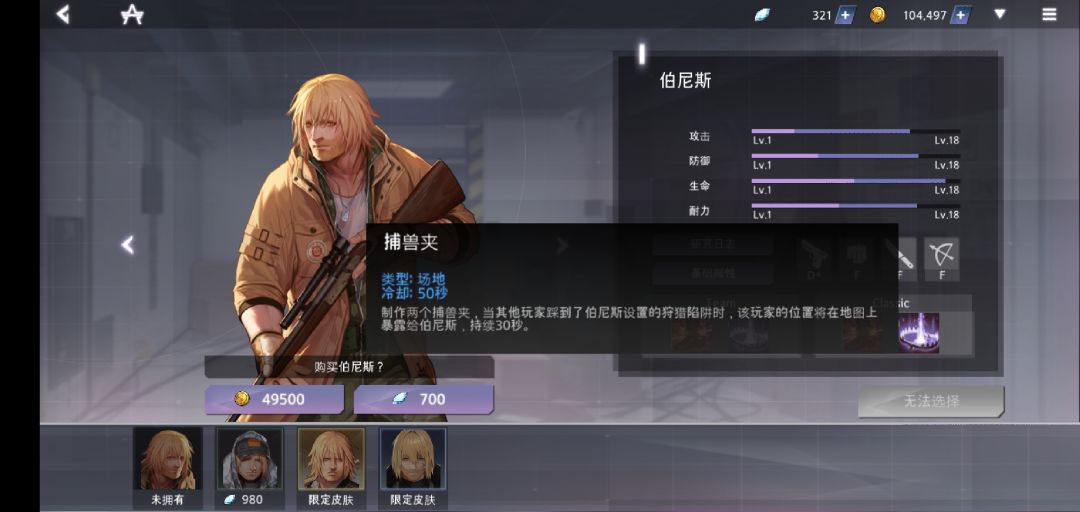Tap the glowing purple trap skill icon
The width and height of the screenshot is (1080, 512).
tap(919, 333)
